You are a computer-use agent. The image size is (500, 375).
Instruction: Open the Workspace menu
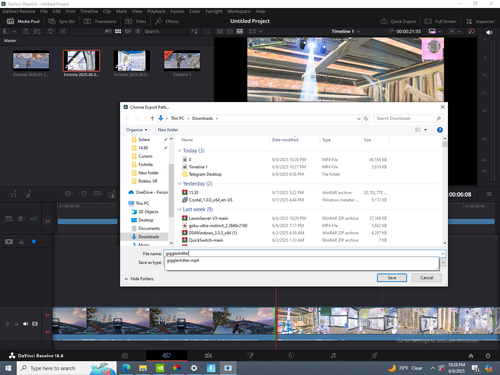[x=239, y=11]
